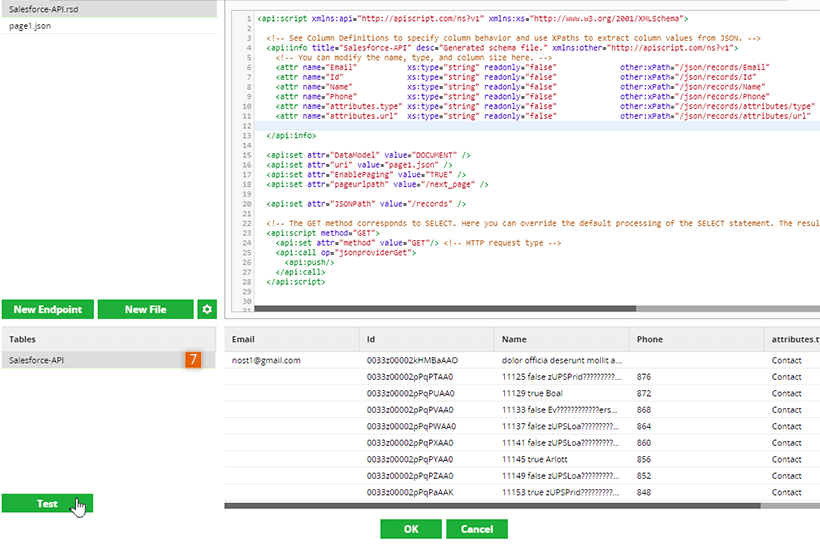Click the EnablePaging line in code editor
This screenshot has width=820, height=544.
tap(366, 175)
